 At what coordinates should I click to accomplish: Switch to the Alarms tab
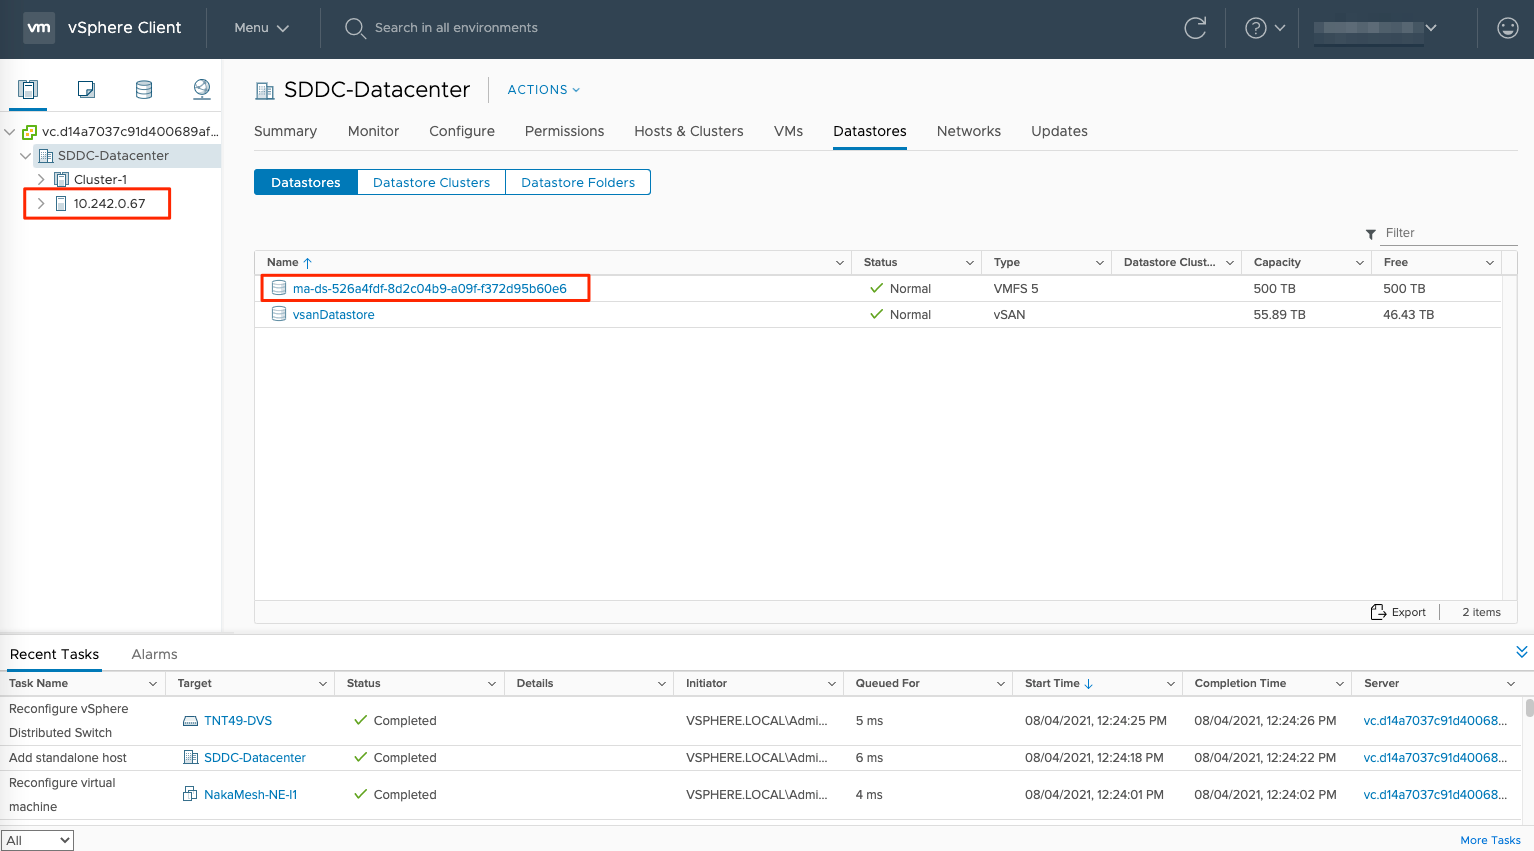[x=154, y=654]
